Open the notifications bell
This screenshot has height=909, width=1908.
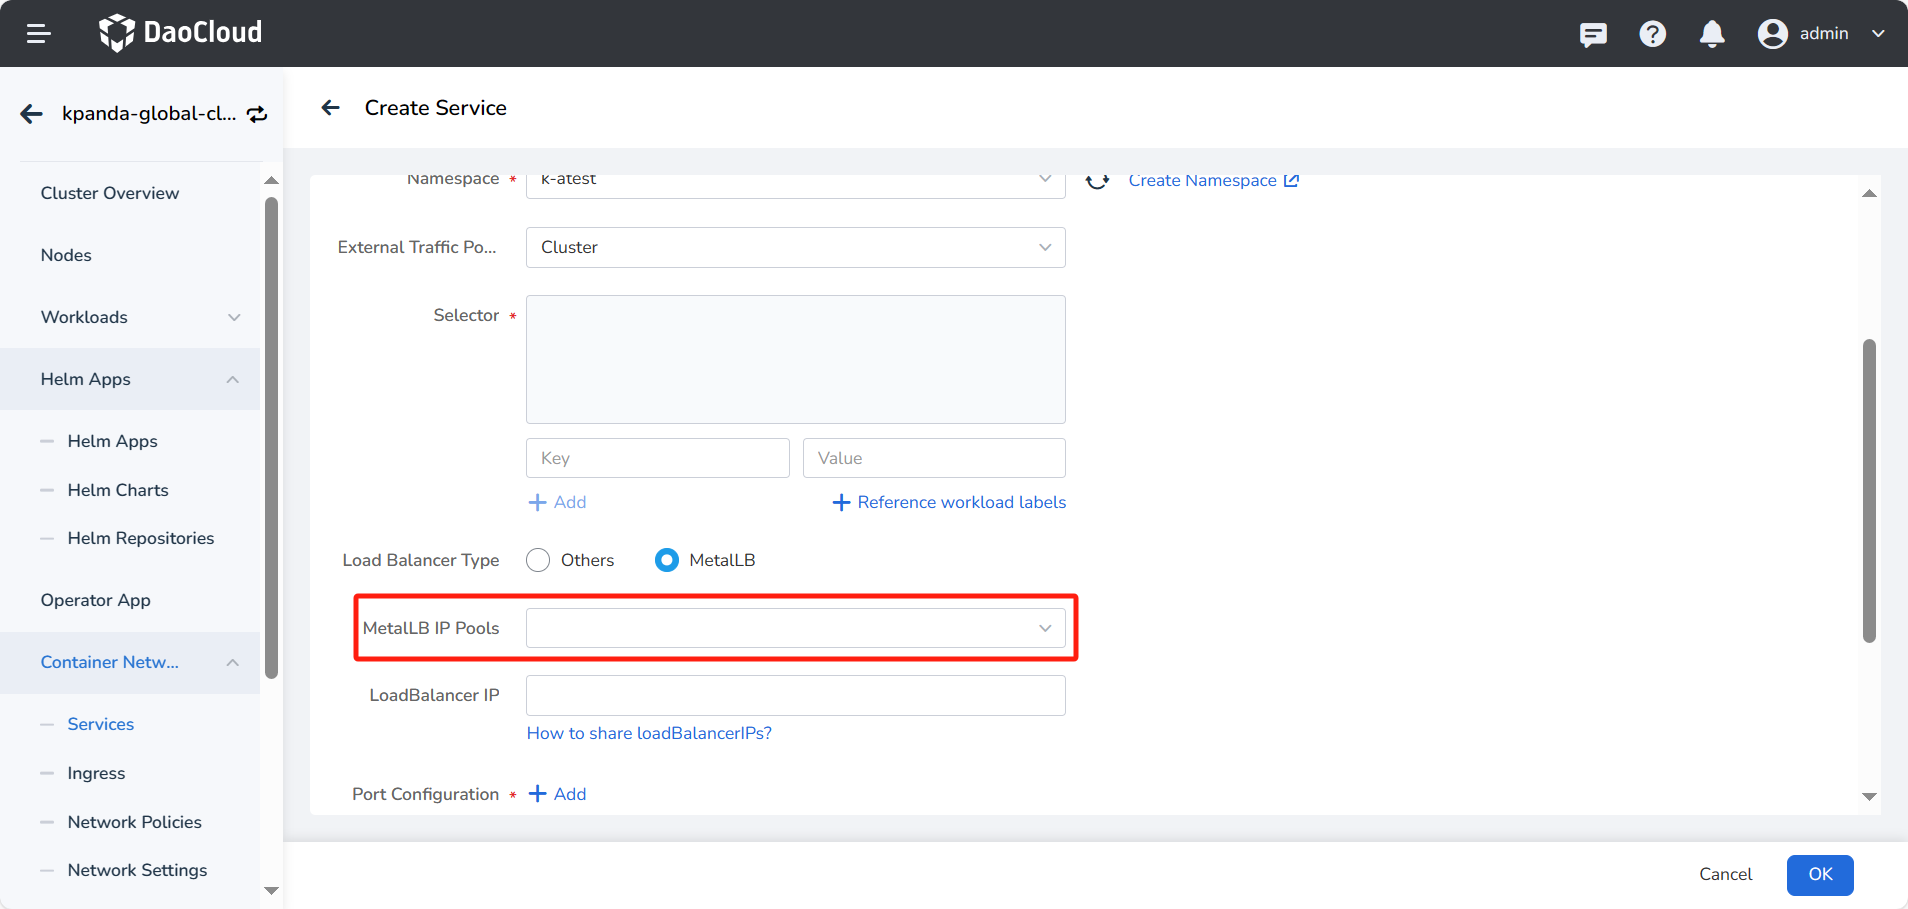pyautogui.click(x=1712, y=33)
